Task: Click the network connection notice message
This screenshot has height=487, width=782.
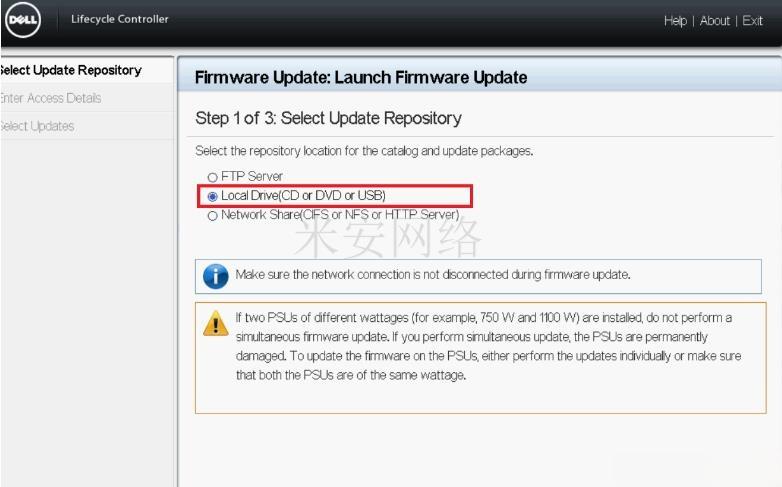Action: [433, 274]
